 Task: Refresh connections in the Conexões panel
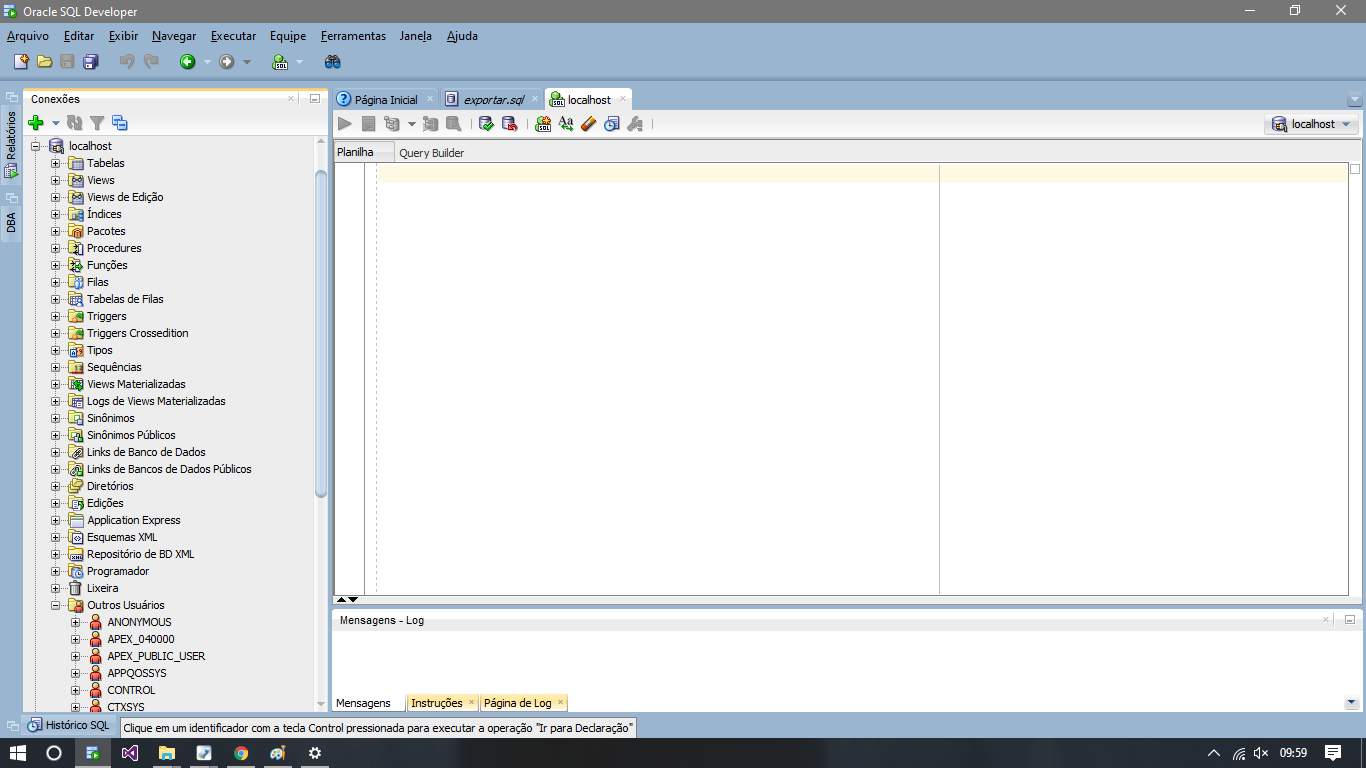[x=75, y=123]
